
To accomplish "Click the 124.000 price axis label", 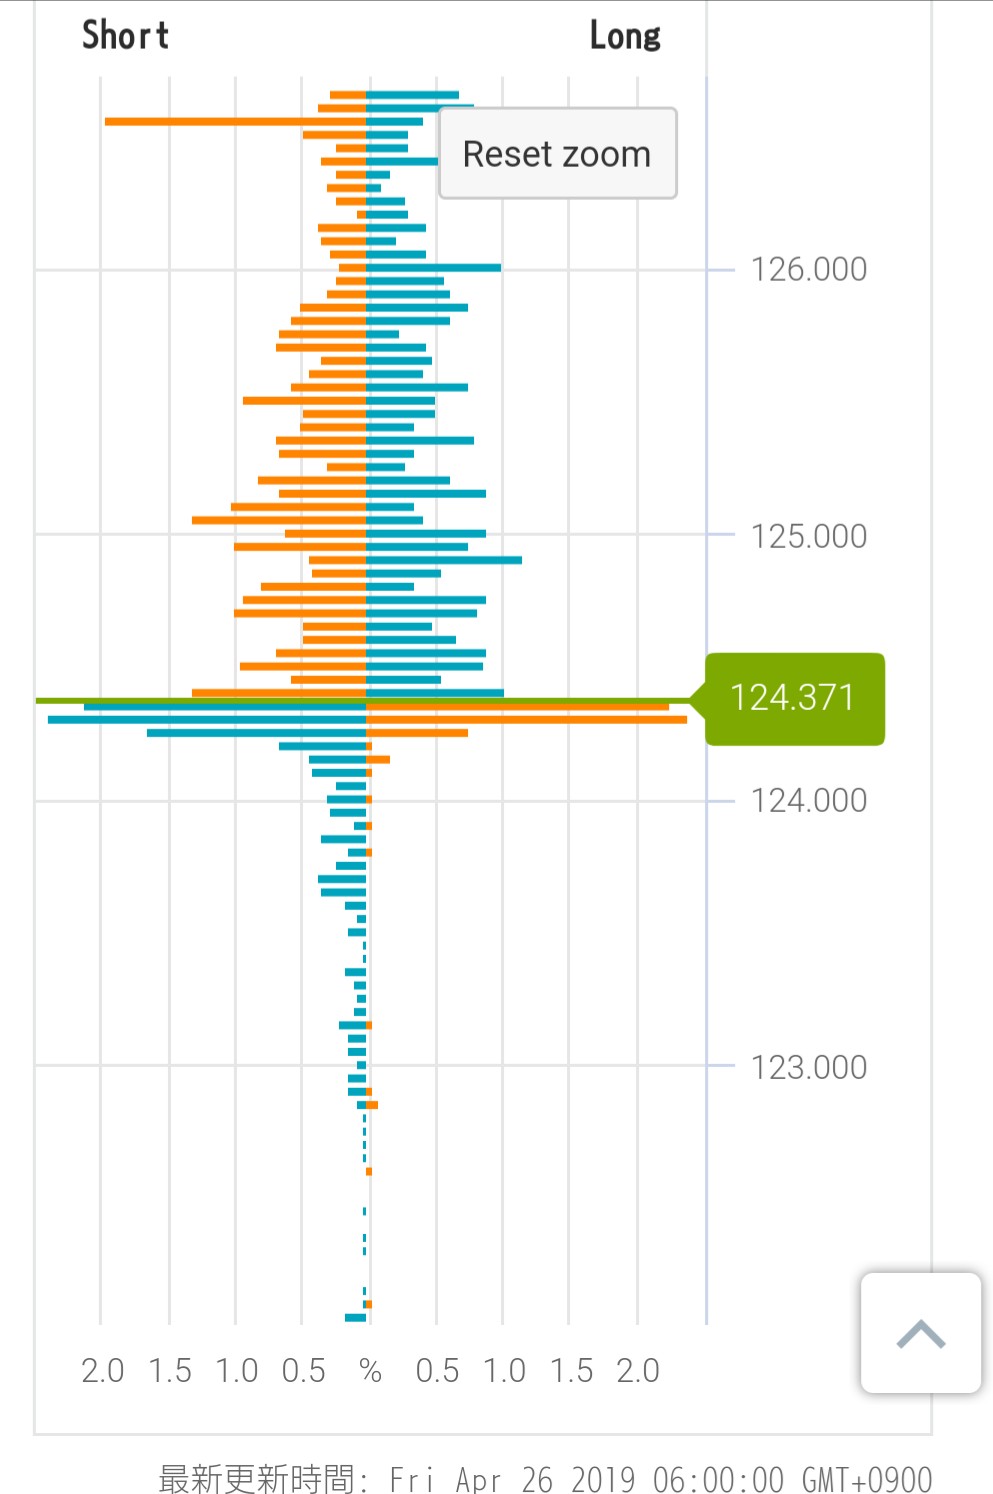I will [808, 800].
